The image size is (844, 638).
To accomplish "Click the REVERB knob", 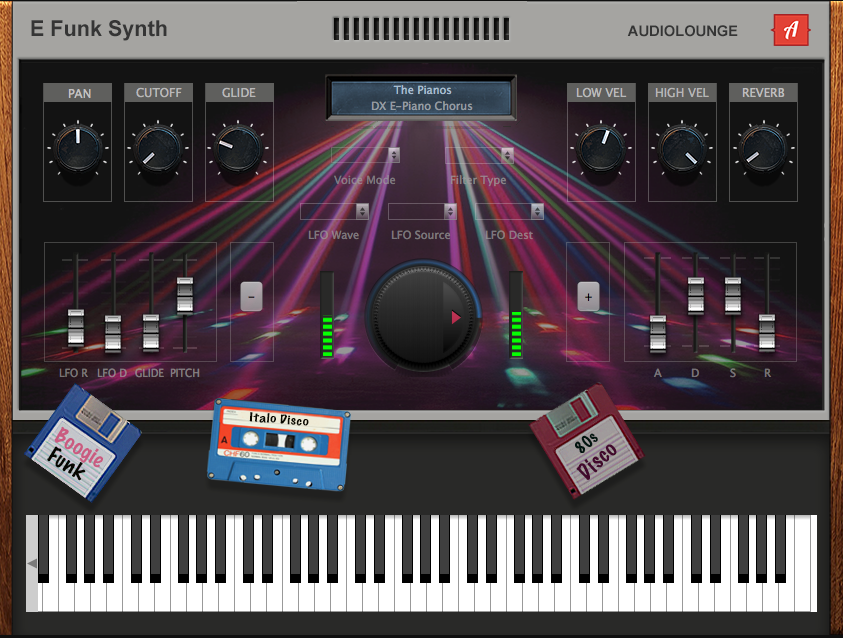I will tap(763, 148).
